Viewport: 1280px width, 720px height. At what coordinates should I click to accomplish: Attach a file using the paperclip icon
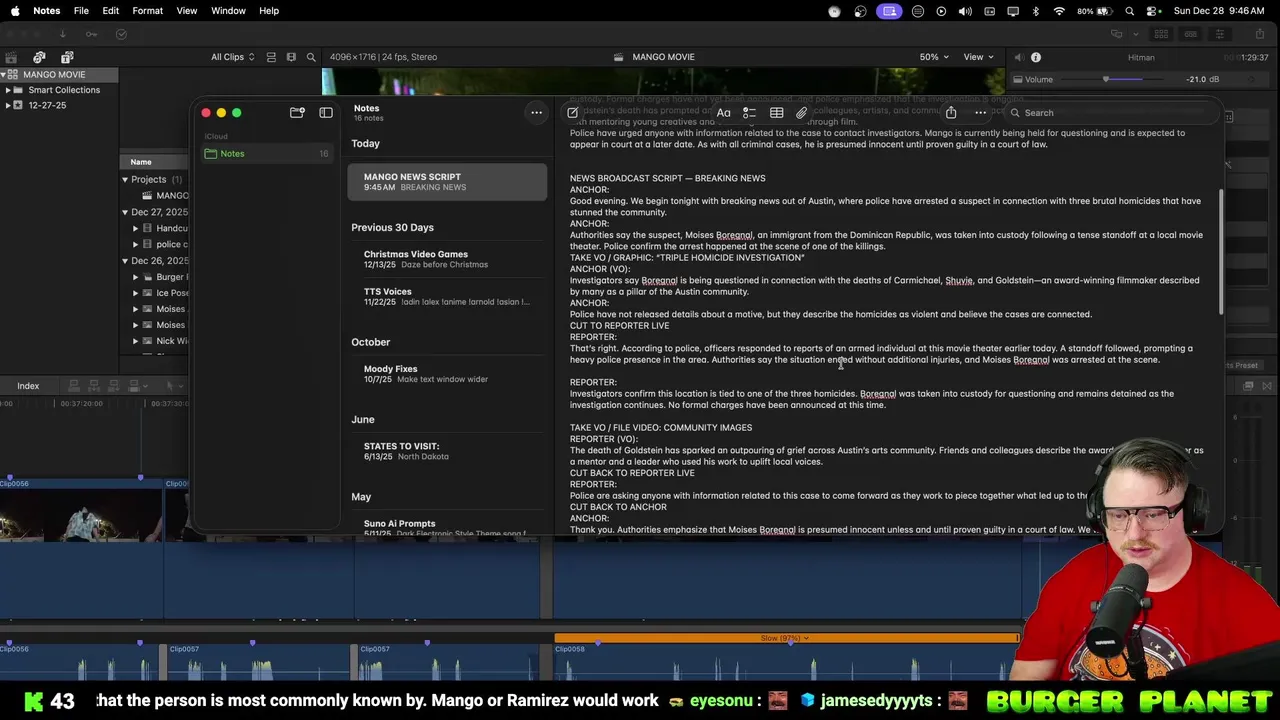(x=801, y=113)
